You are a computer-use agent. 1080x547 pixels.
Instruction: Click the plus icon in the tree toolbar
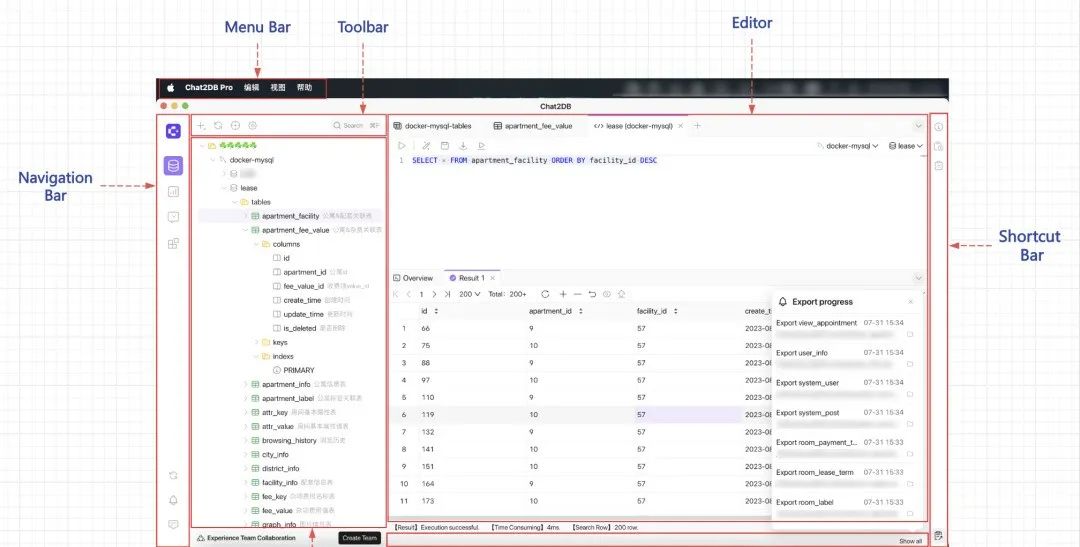201,126
